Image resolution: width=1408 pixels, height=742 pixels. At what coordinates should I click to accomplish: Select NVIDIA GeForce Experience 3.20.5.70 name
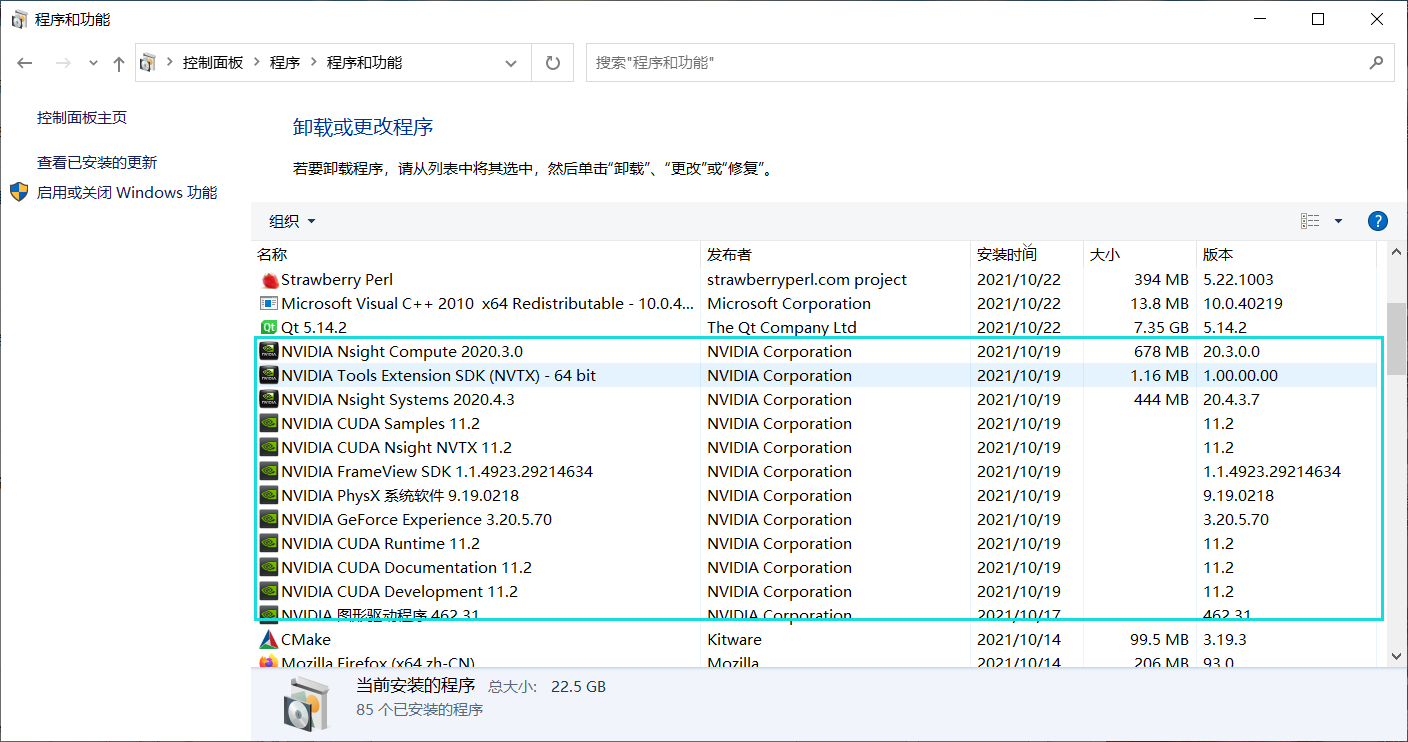416,520
